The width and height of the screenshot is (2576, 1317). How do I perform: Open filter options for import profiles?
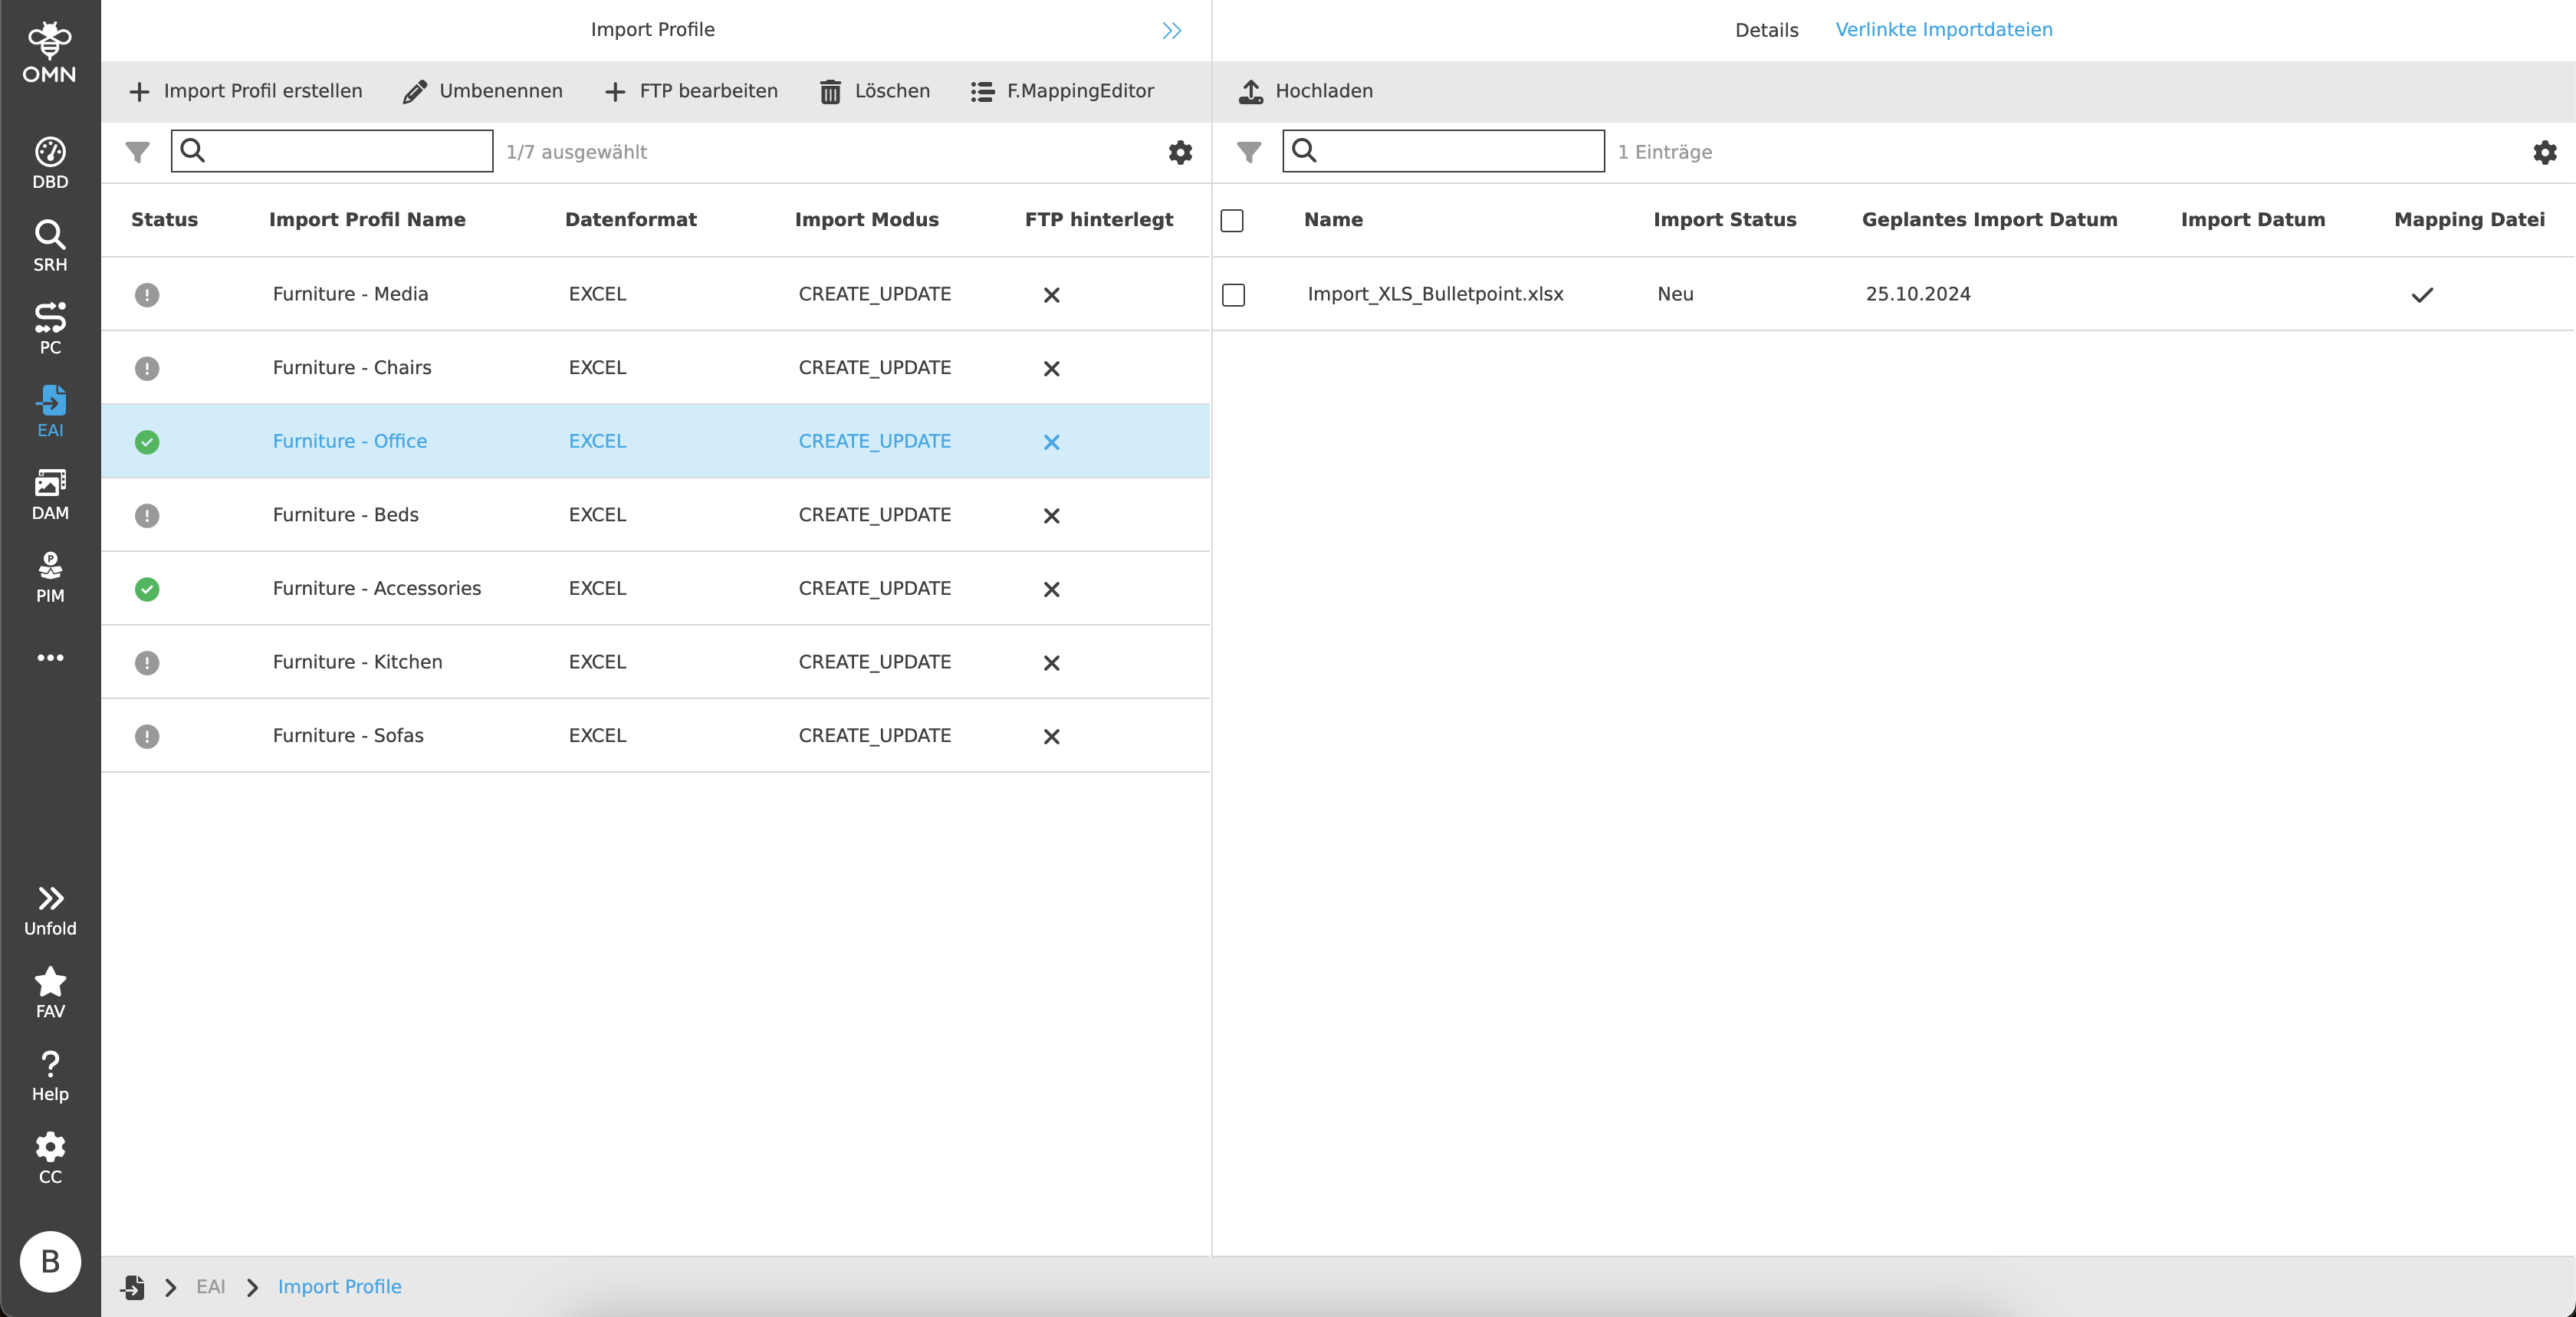point(137,152)
